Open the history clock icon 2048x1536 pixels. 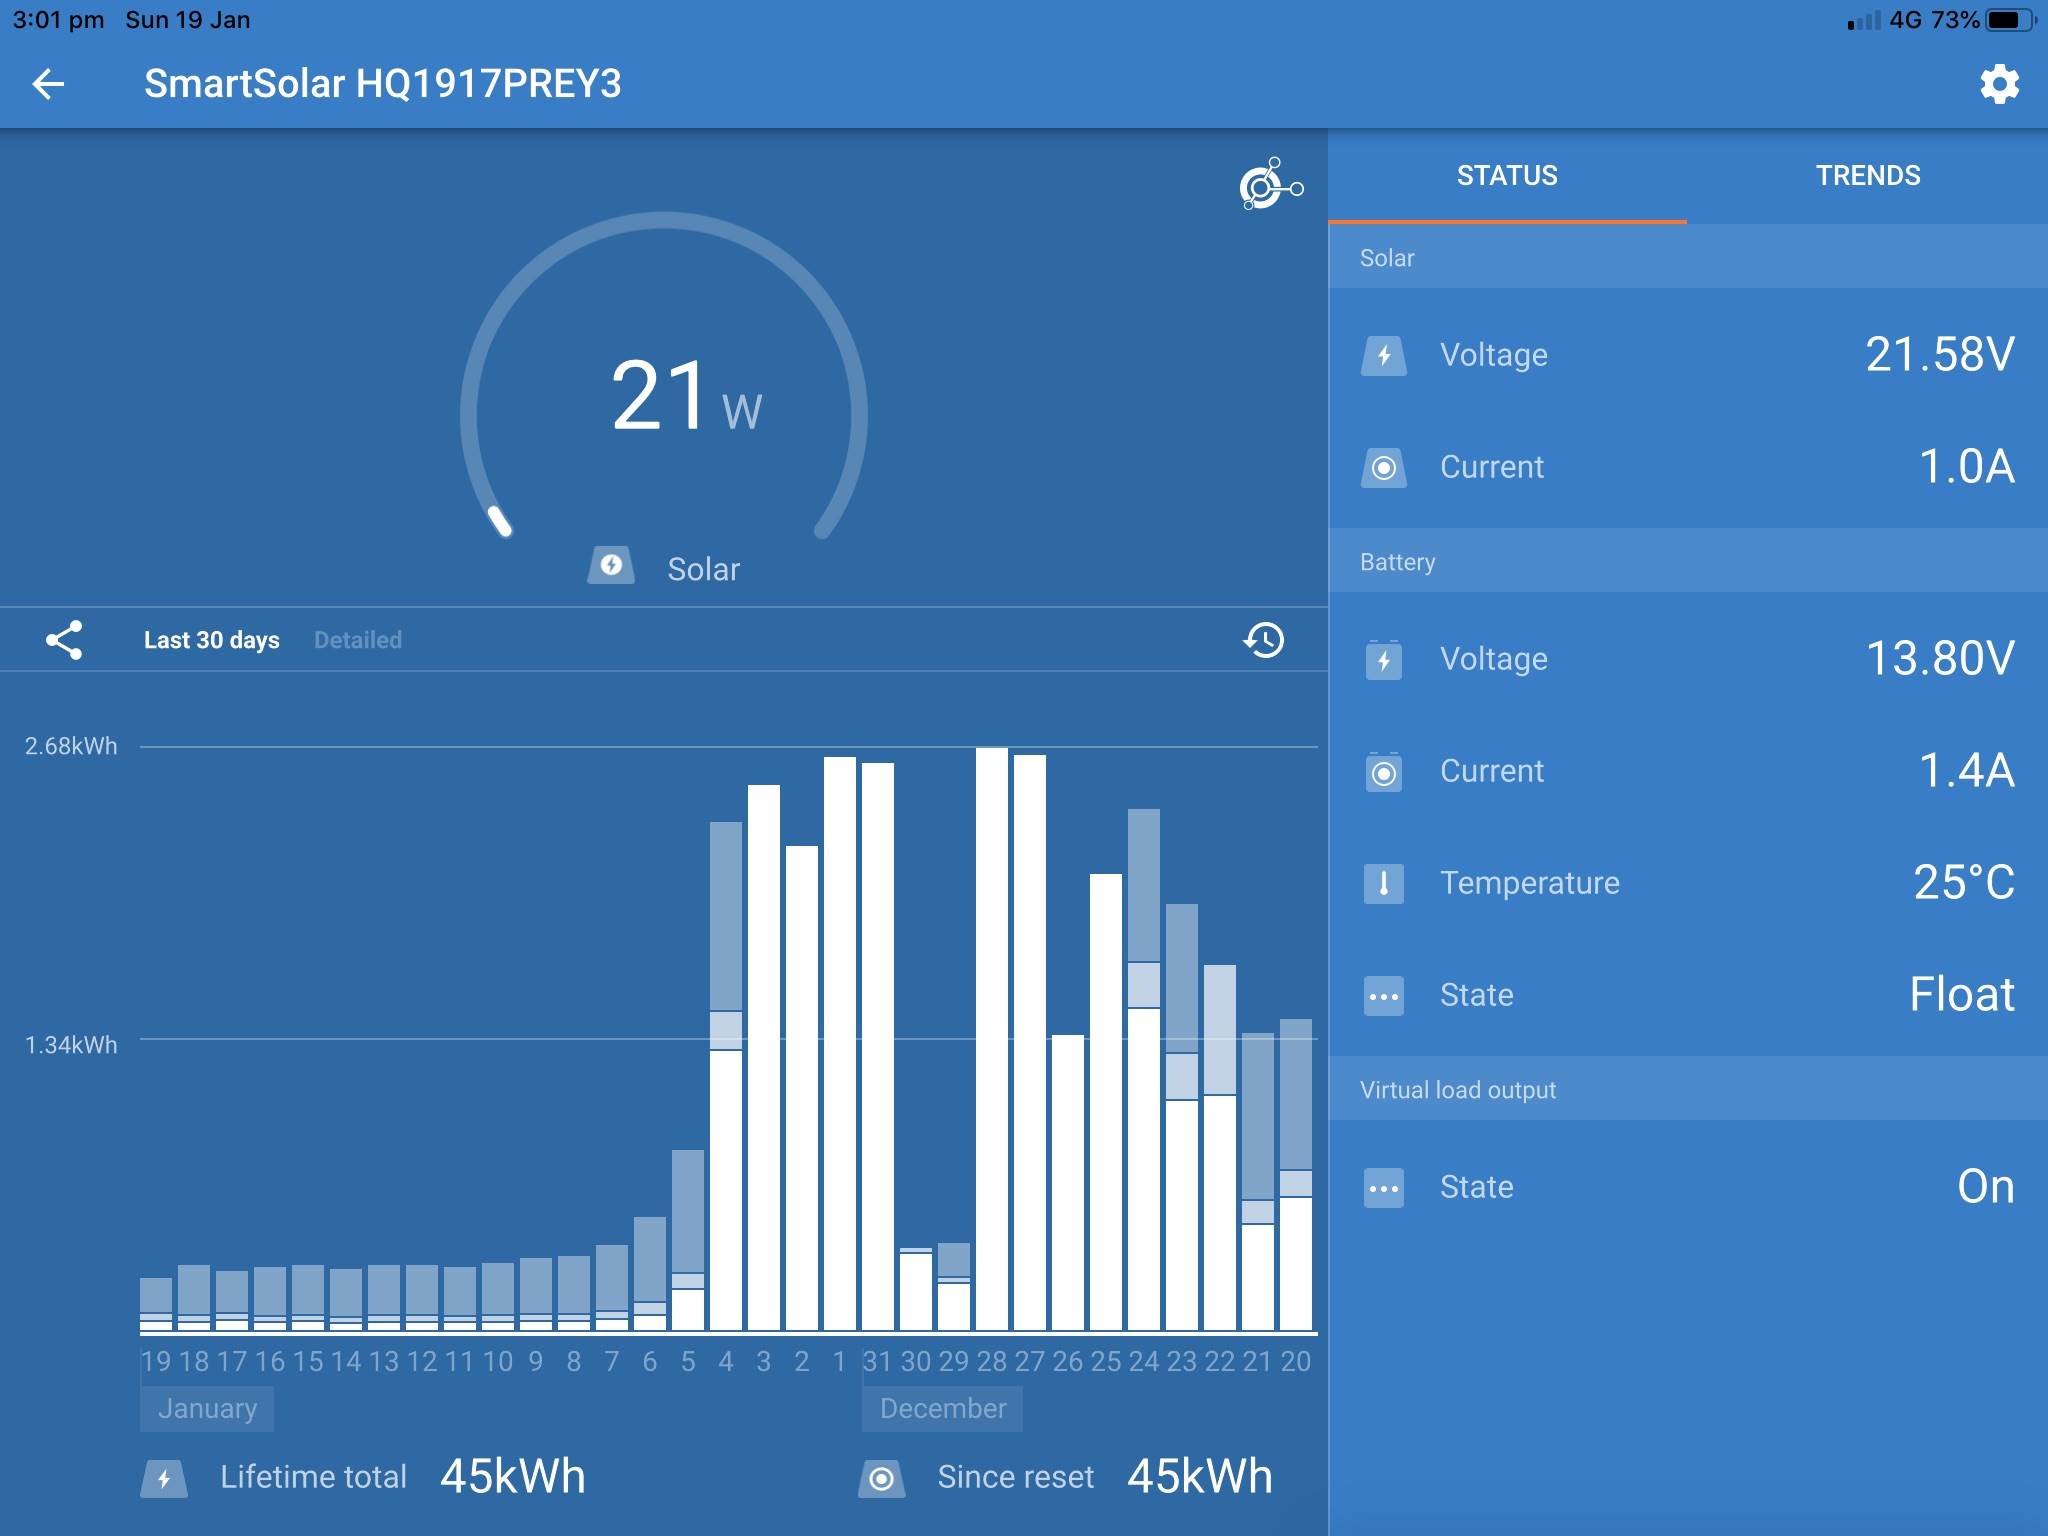pyautogui.click(x=1263, y=640)
